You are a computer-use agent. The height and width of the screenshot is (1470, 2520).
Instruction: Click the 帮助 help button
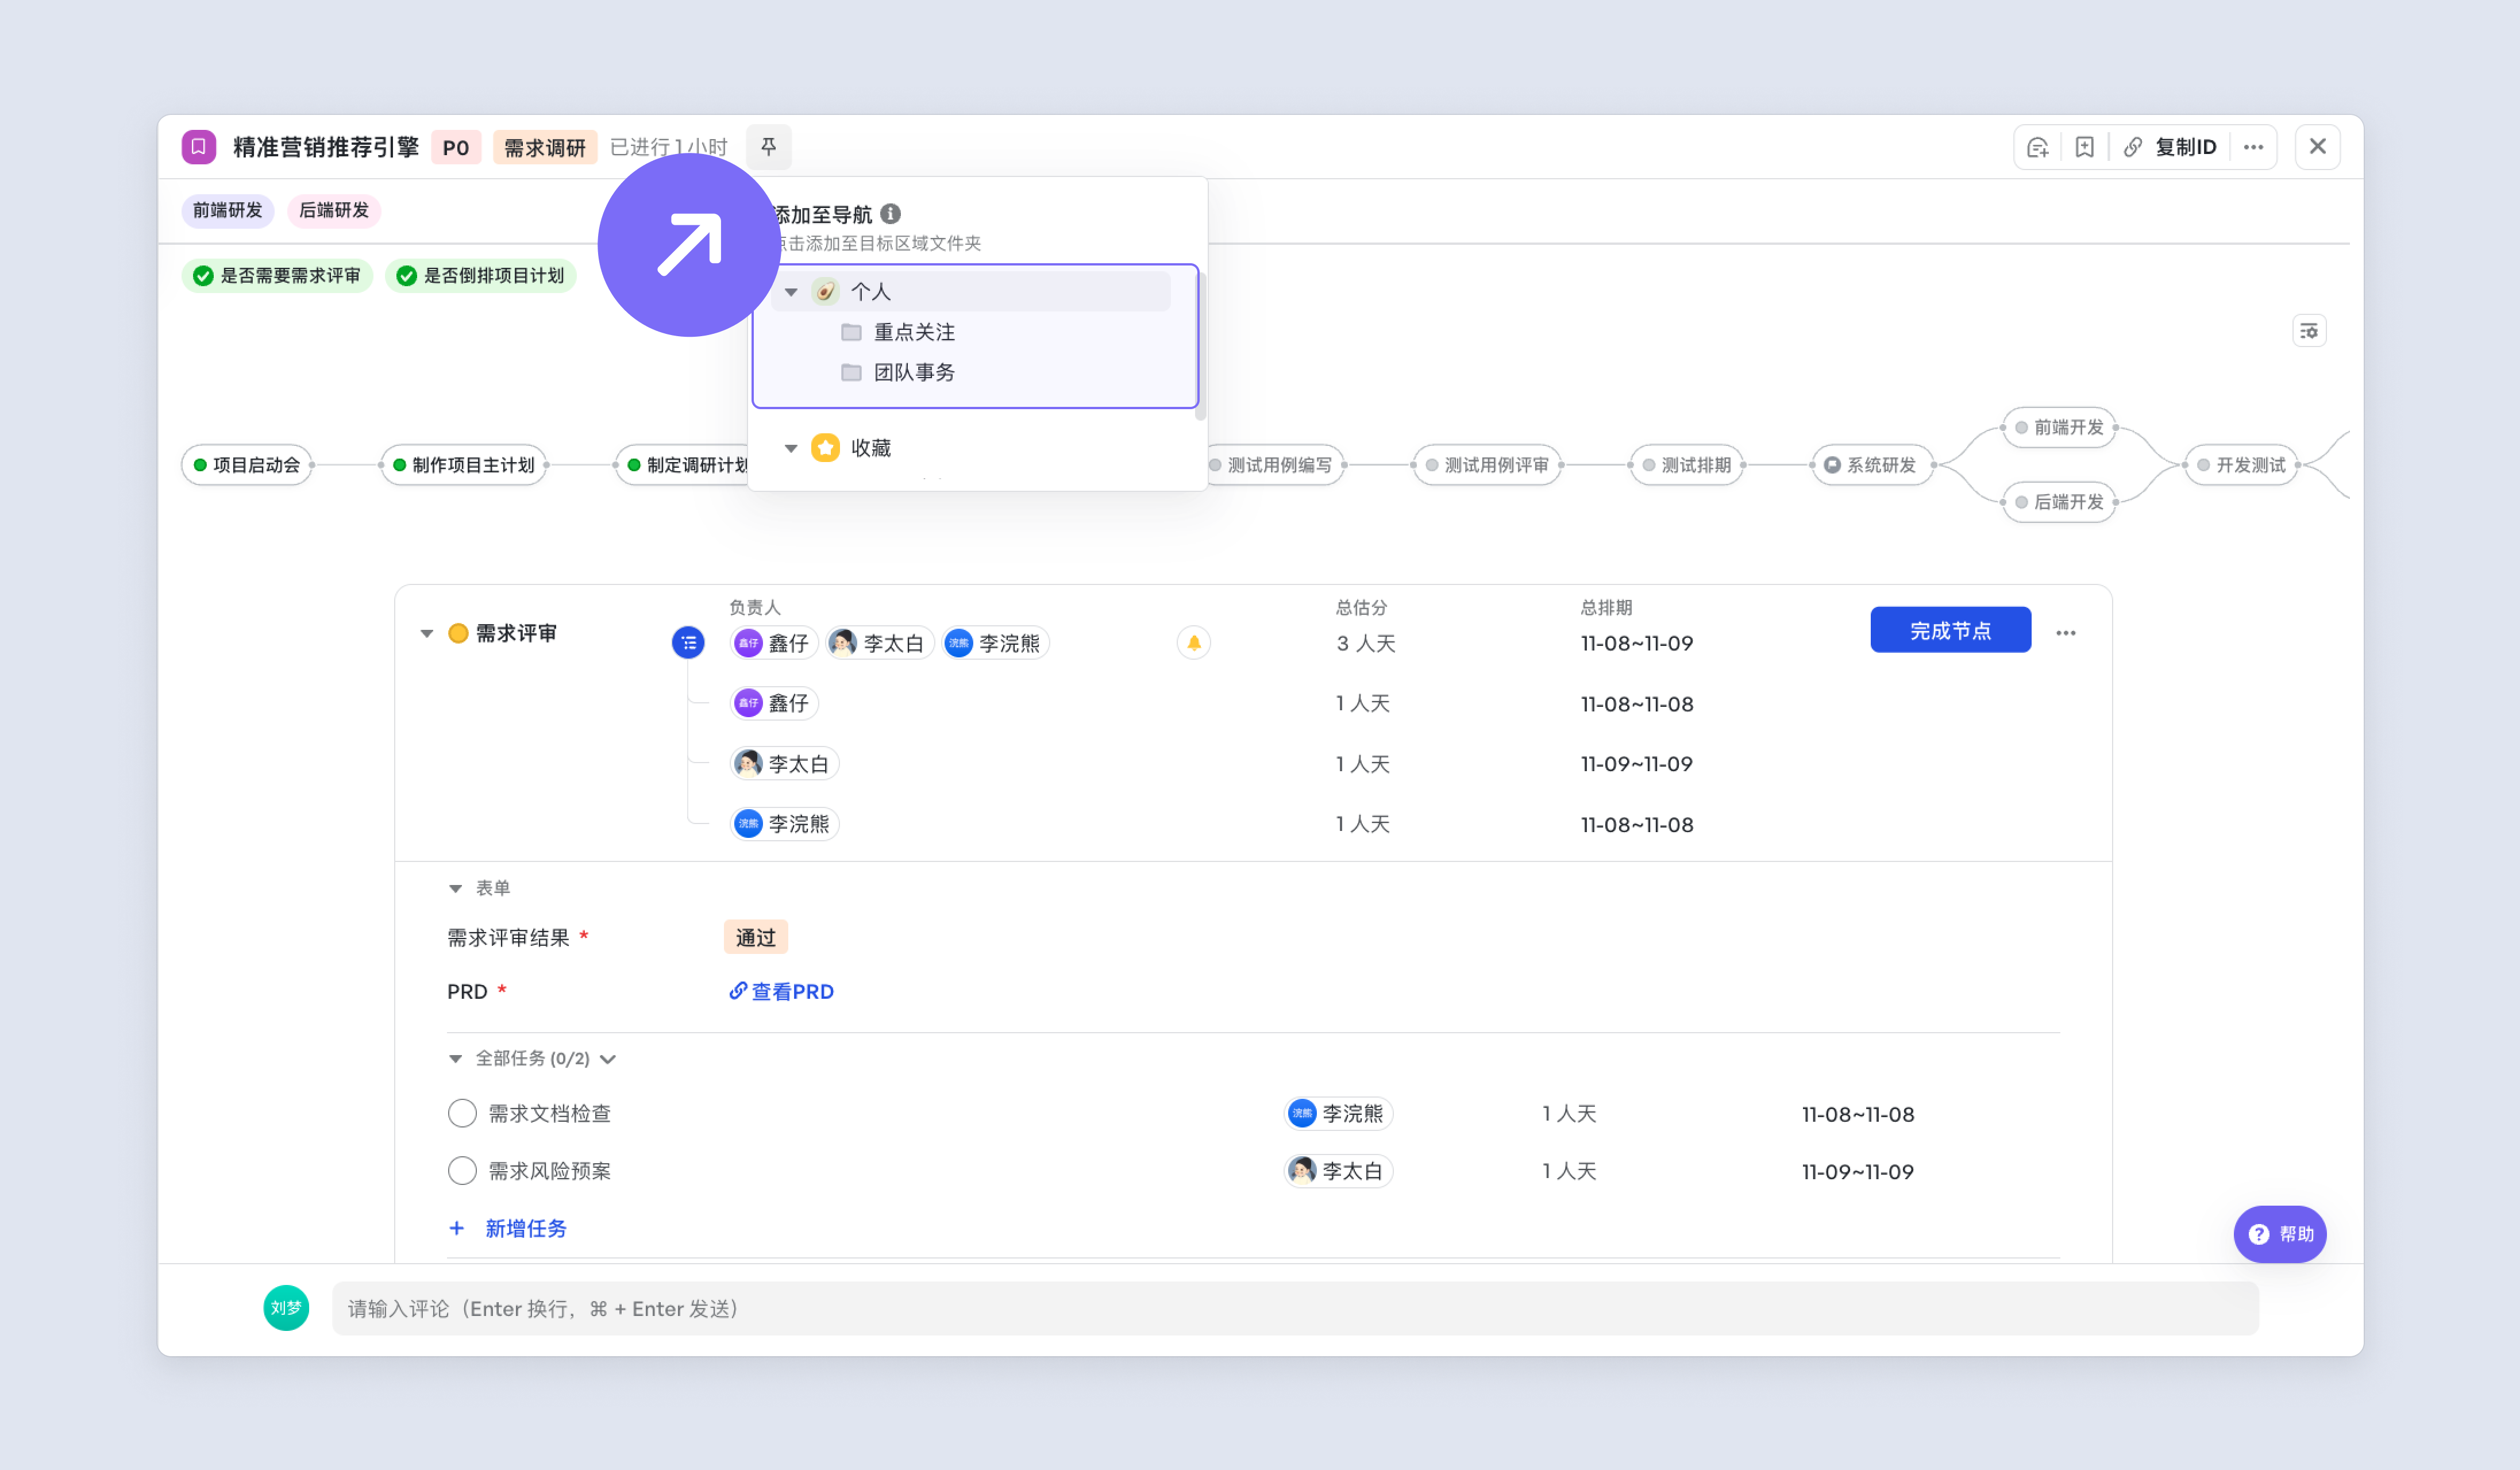pyautogui.click(x=2280, y=1234)
